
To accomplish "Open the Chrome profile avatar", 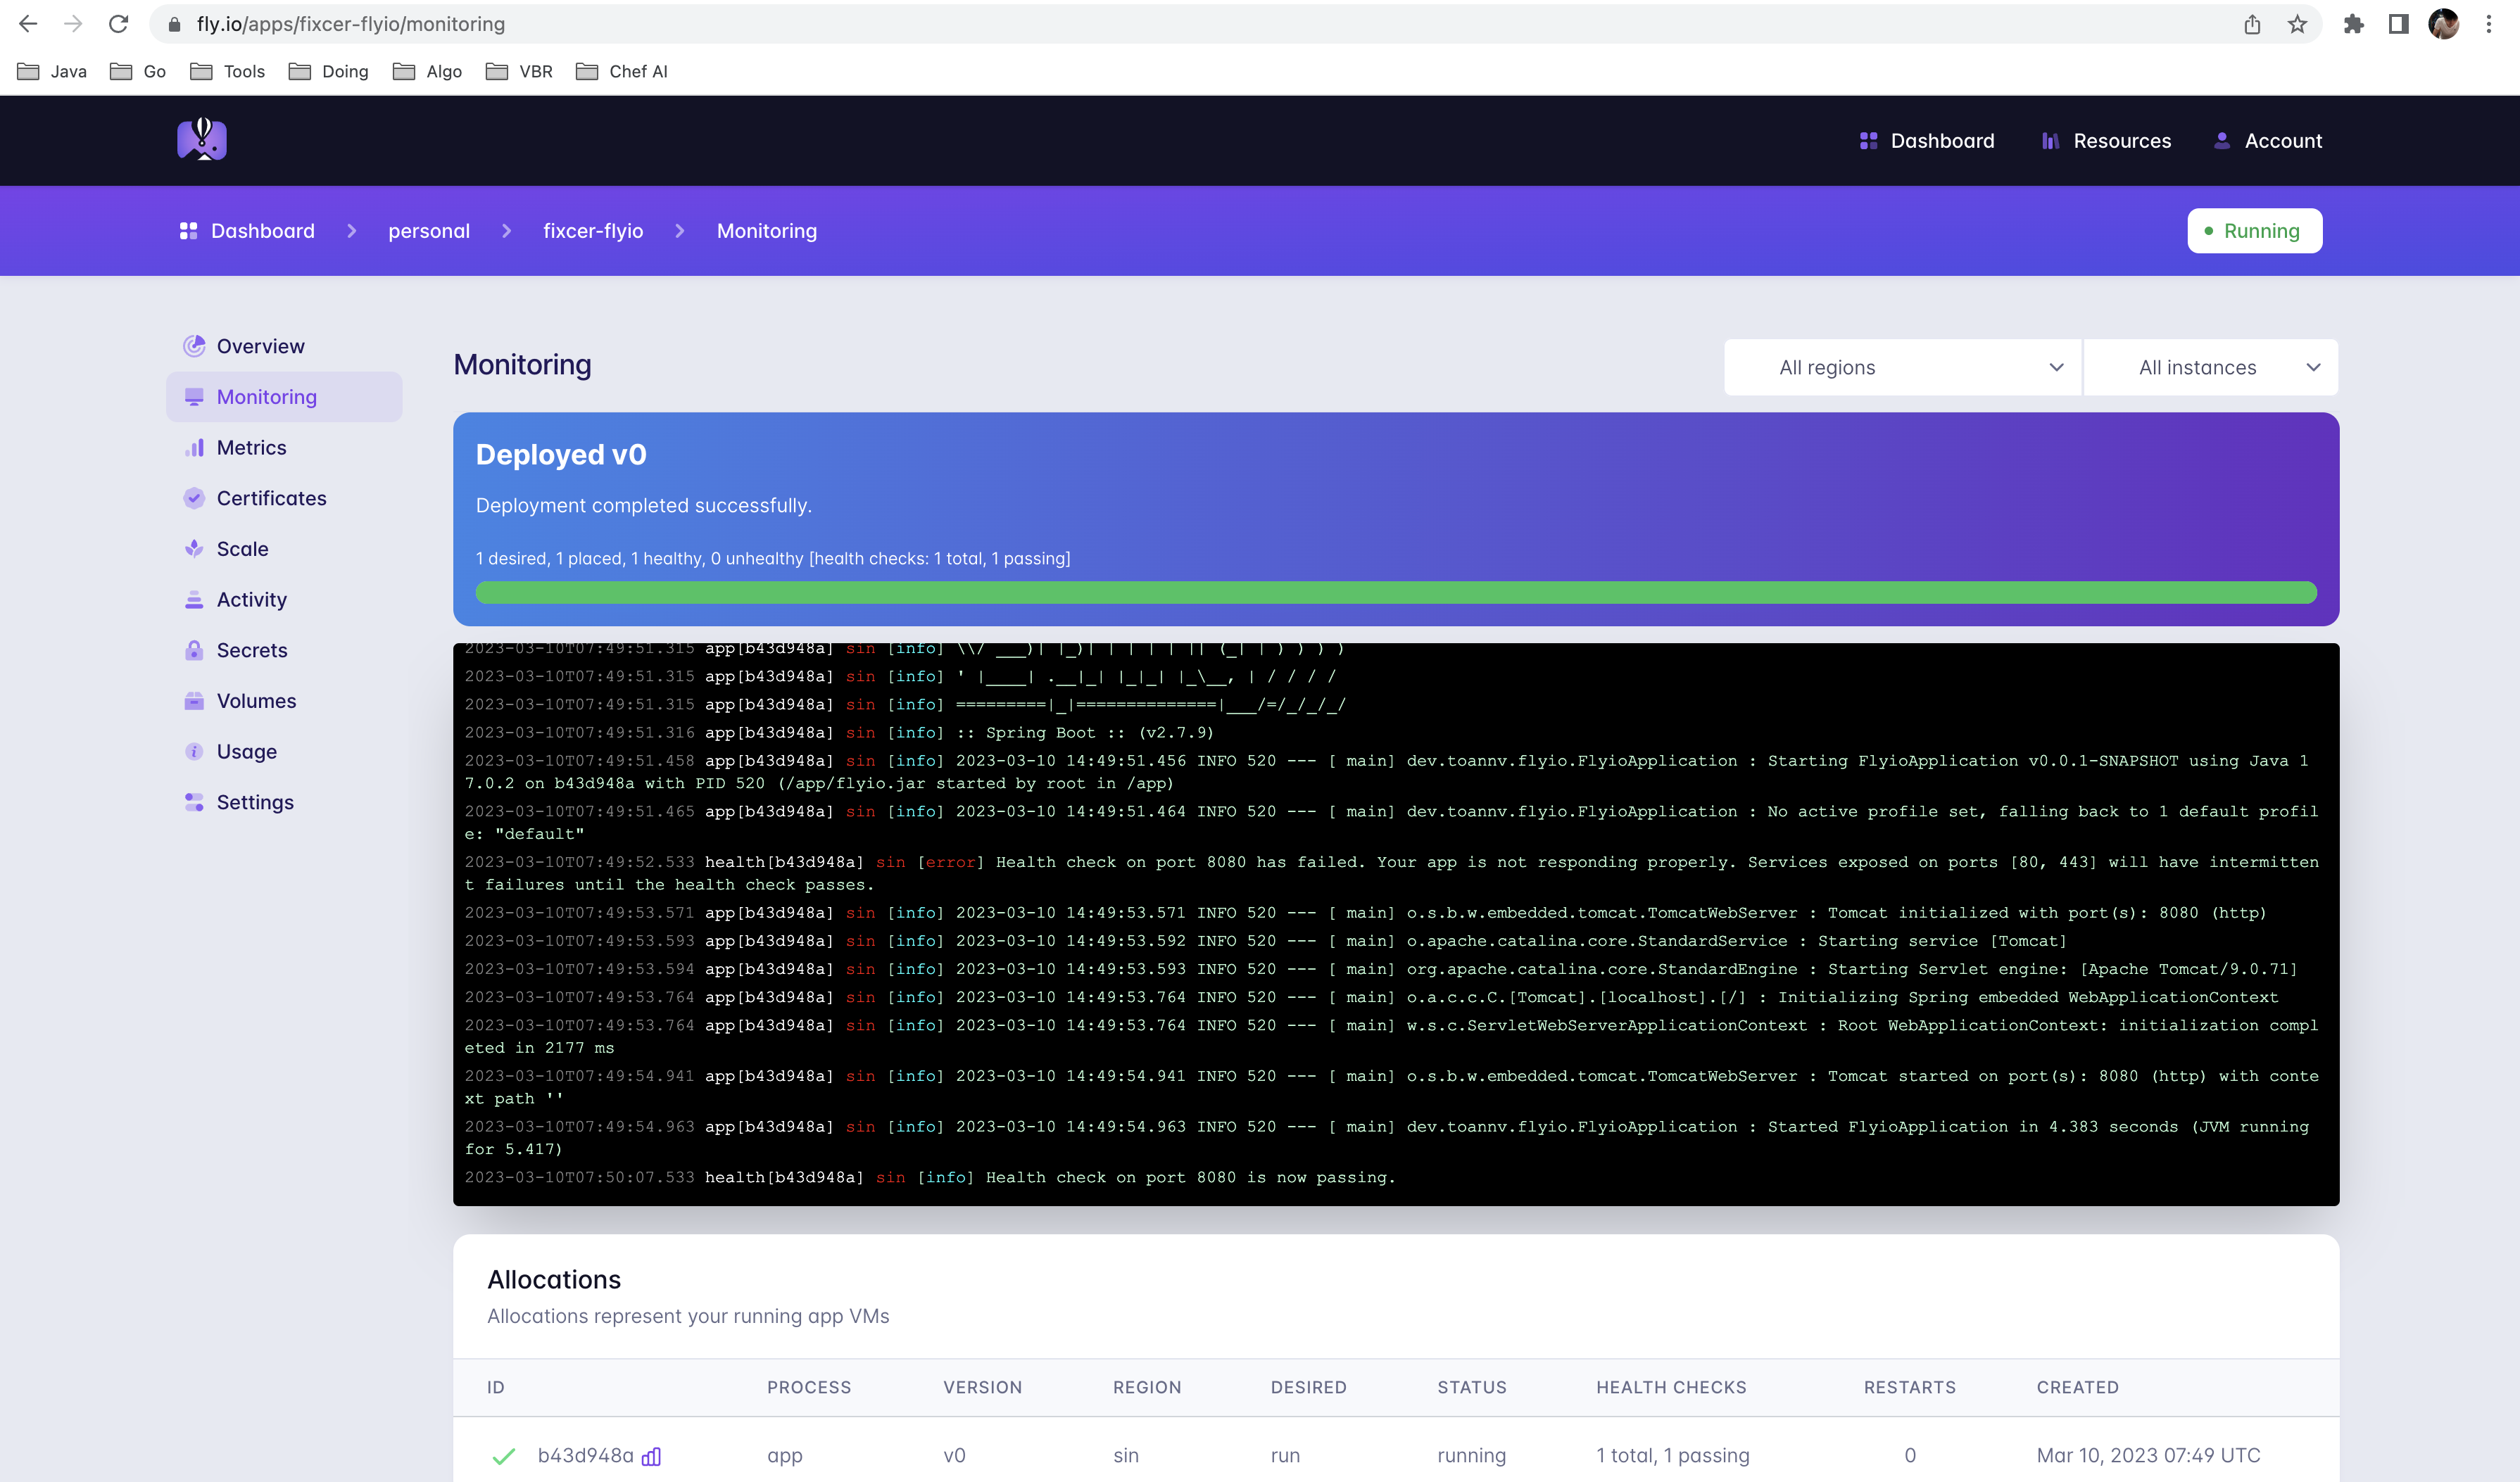I will [2443, 24].
